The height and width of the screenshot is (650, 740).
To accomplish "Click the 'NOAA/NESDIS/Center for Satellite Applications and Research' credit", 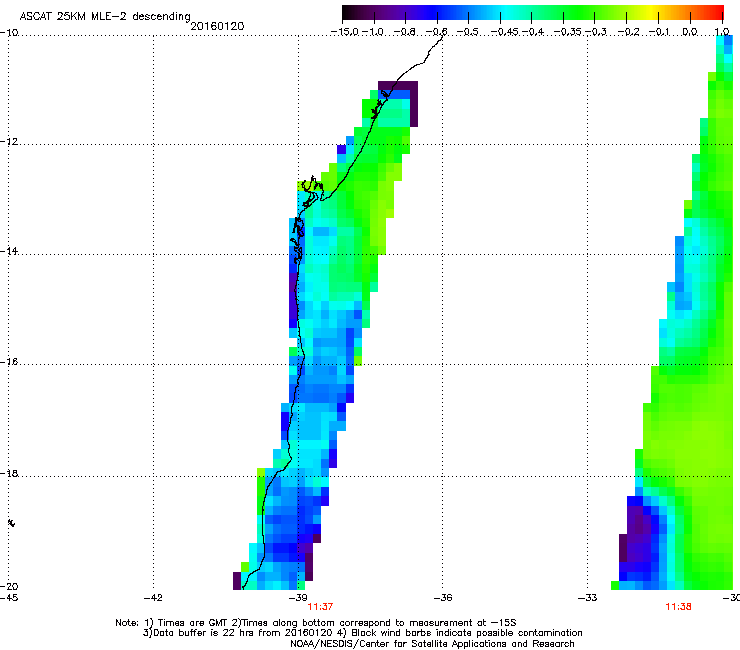I will coord(432,644).
